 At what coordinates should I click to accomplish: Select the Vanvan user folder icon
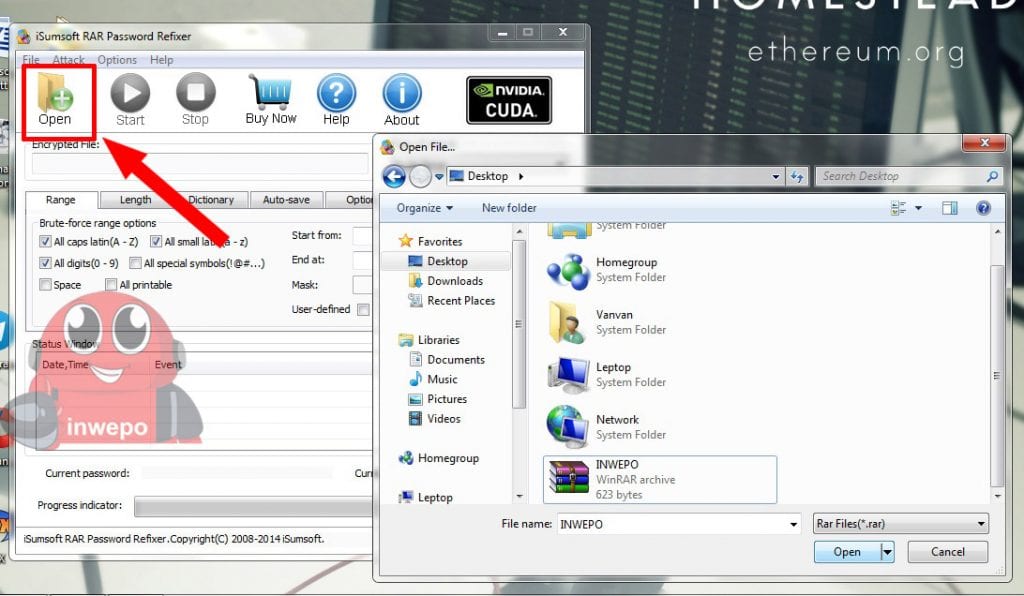566,322
